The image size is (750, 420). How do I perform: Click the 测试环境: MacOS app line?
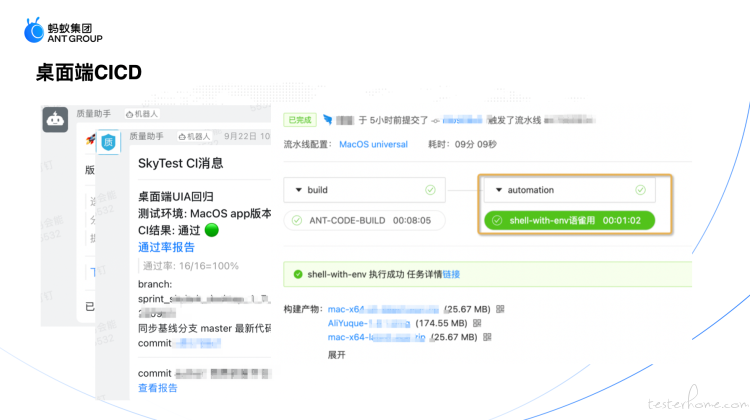point(205,213)
